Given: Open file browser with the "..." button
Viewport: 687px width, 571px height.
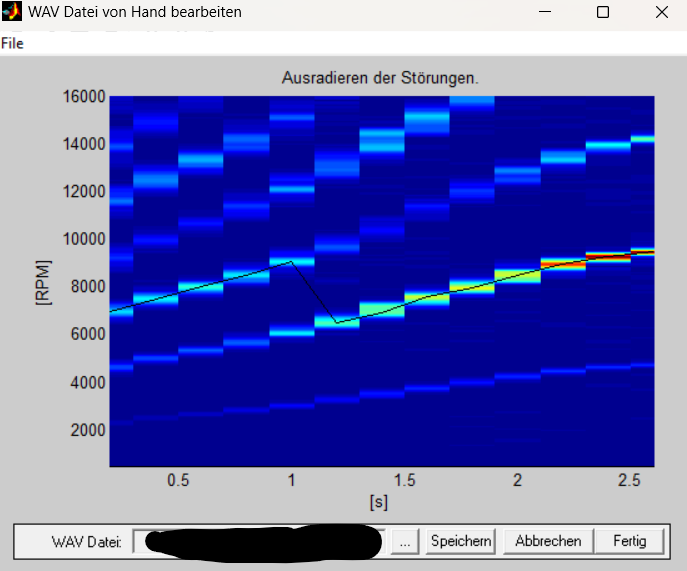Looking at the screenshot, I should (x=405, y=541).
